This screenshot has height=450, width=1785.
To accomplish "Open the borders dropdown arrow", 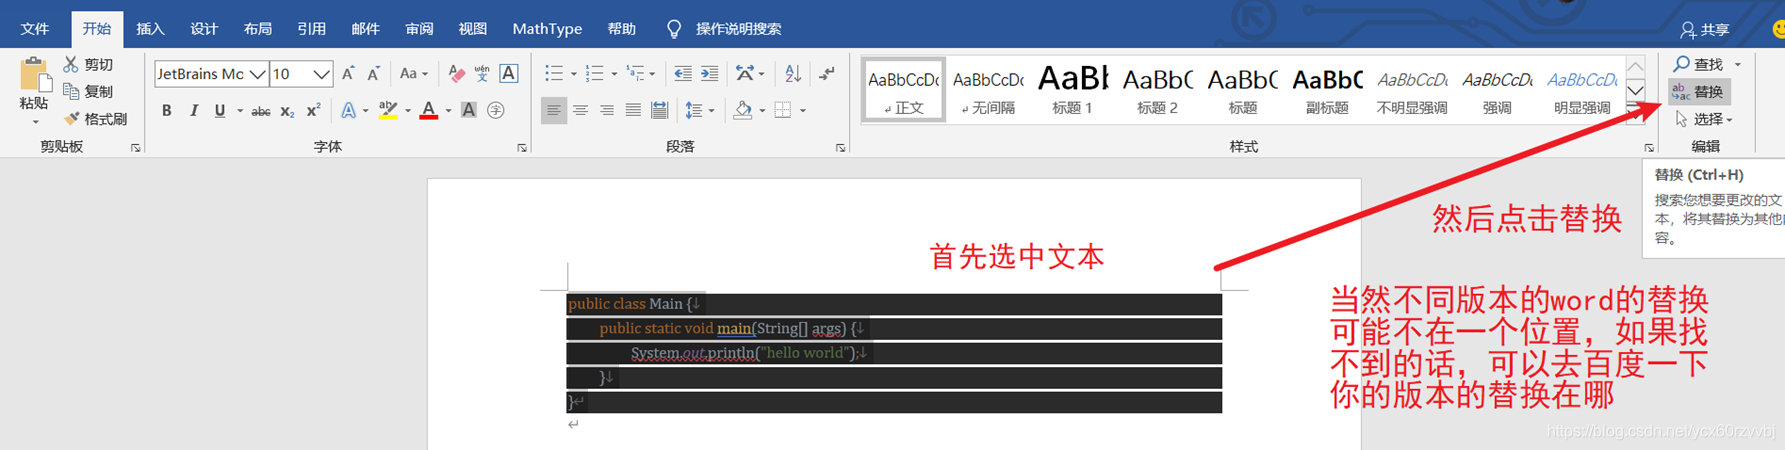I will point(803,110).
